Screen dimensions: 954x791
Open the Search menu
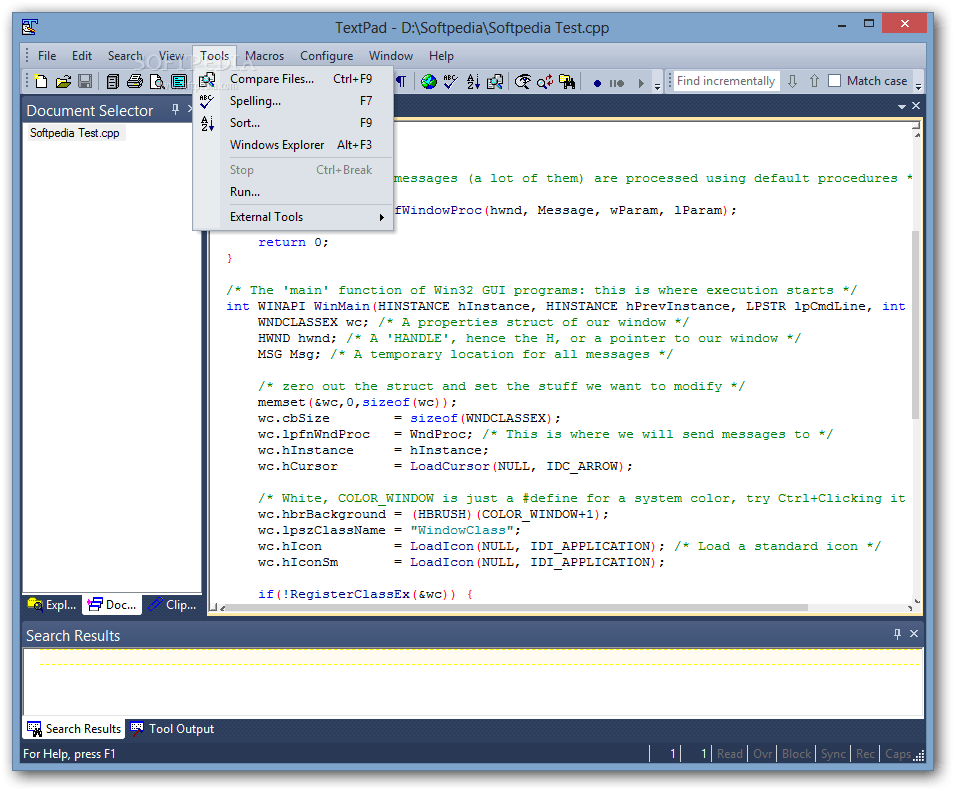click(x=125, y=56)
